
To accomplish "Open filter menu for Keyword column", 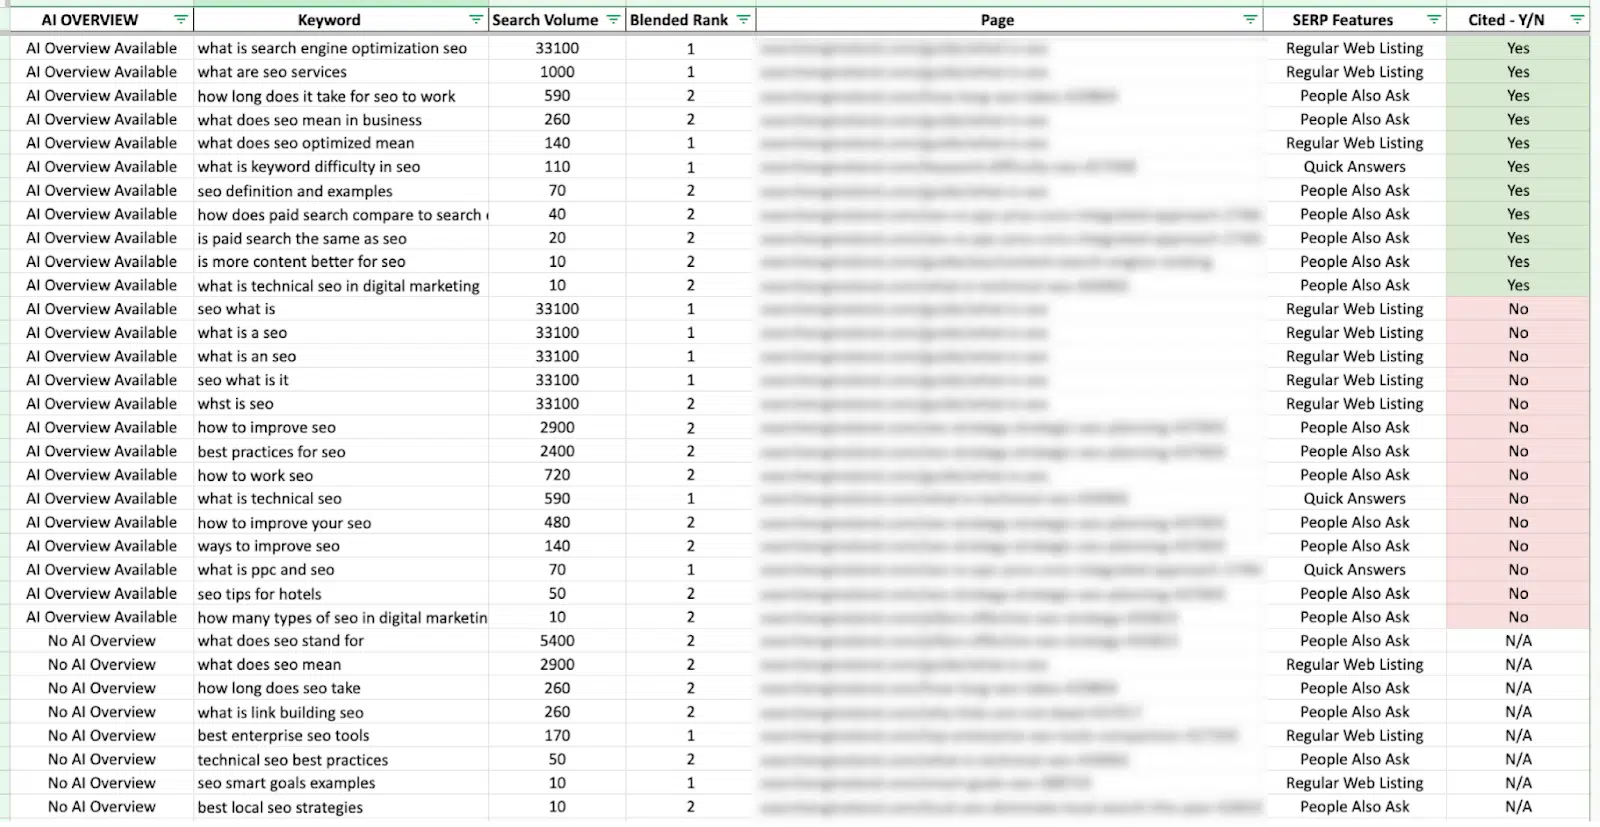I will pos(476,20).
